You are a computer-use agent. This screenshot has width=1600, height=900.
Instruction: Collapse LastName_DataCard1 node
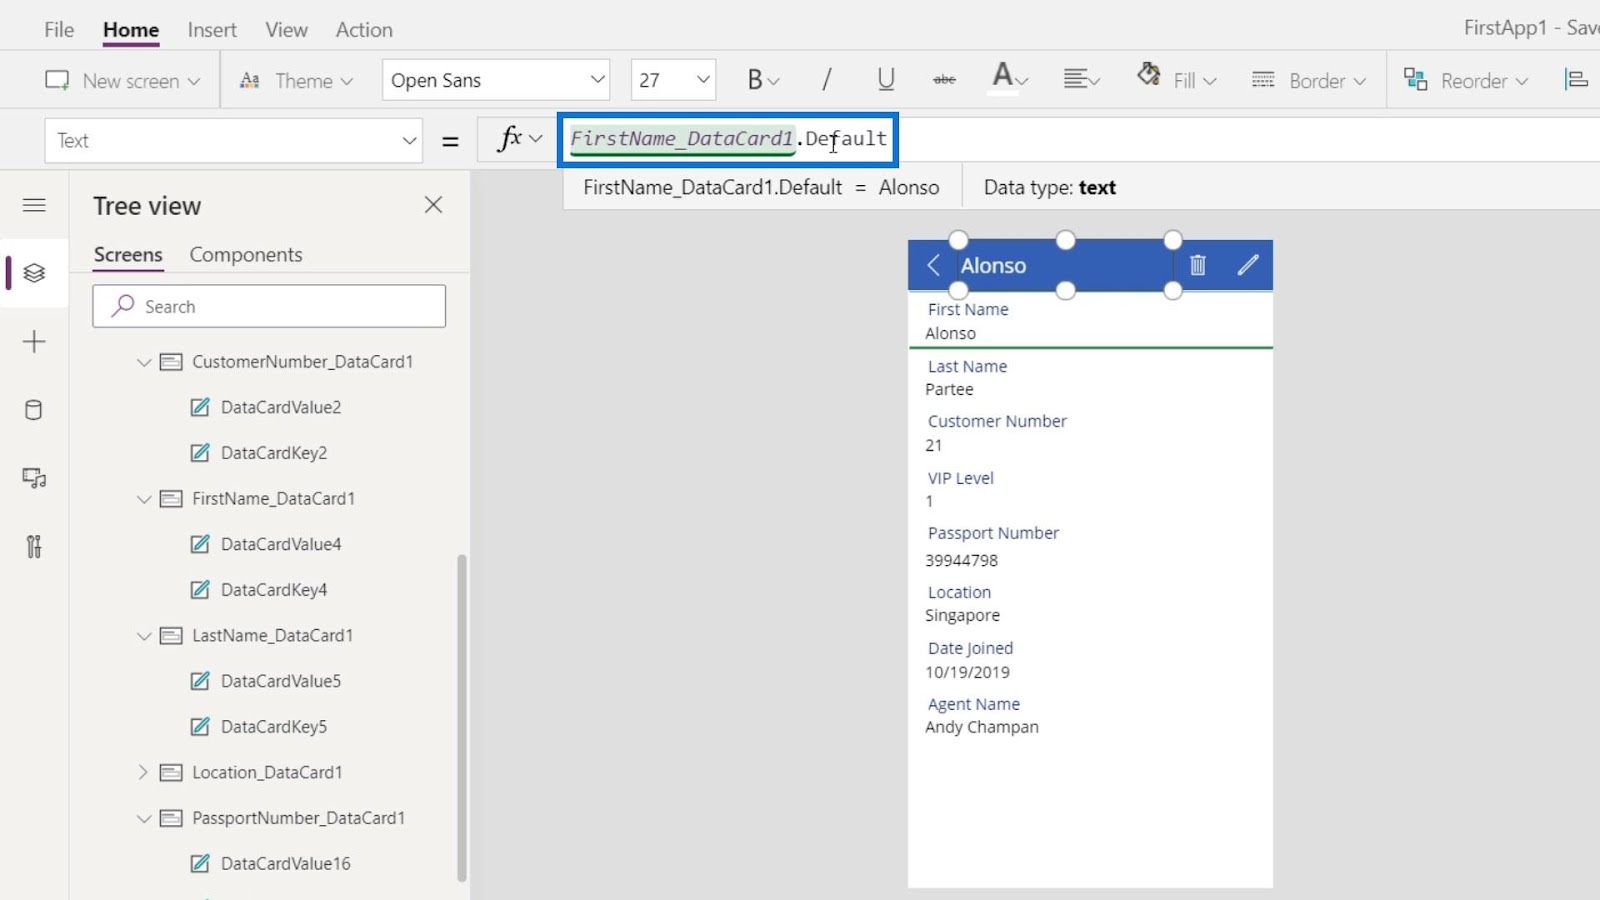click(x=144, y=636)
